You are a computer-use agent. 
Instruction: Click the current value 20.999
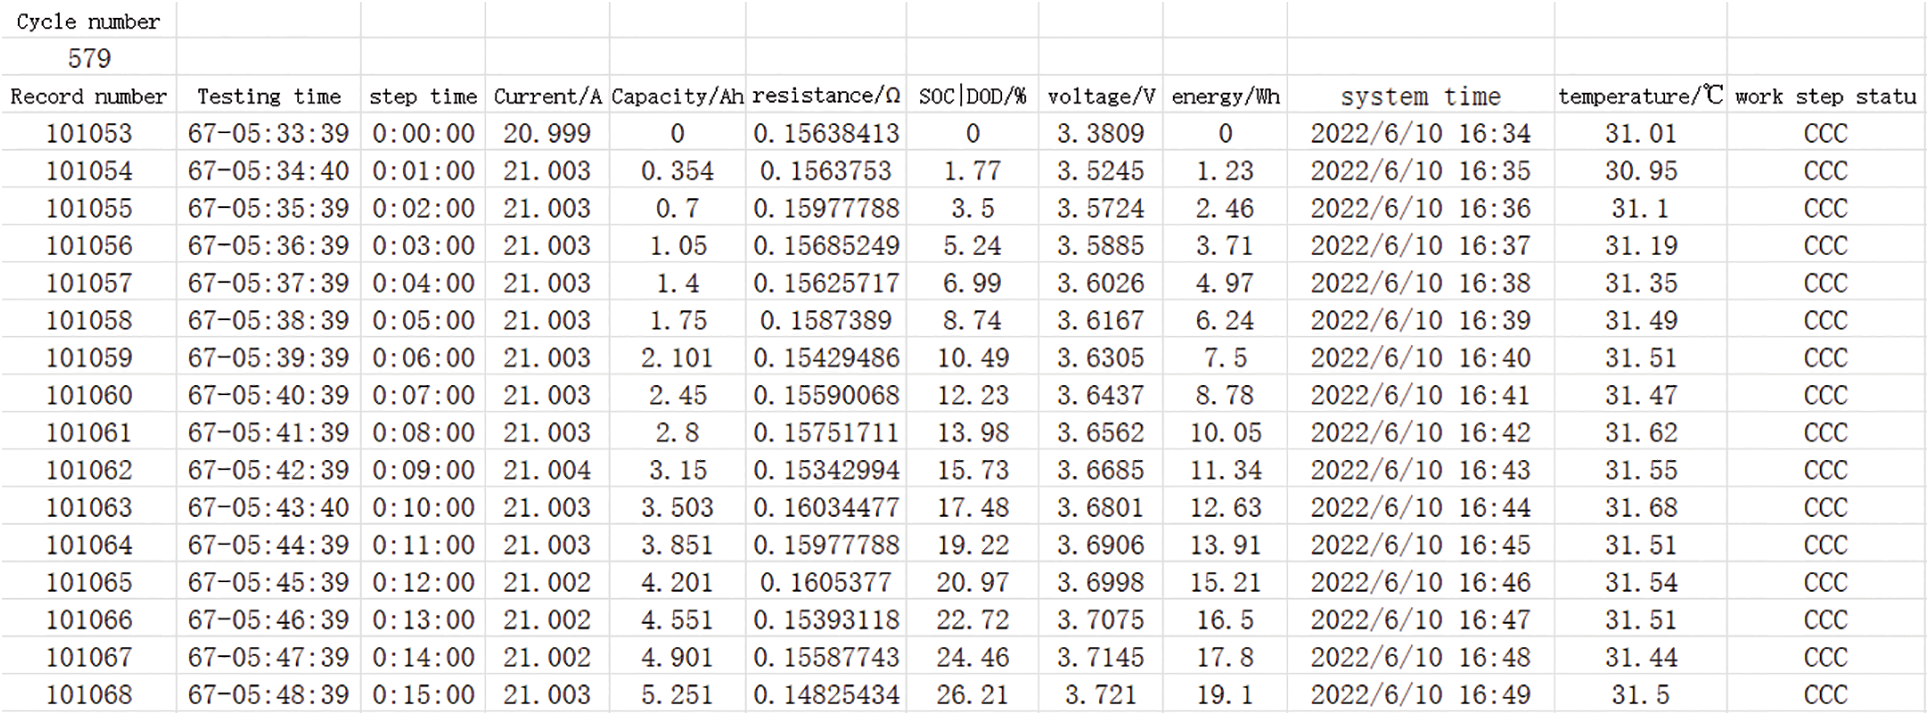click(547, 134)
